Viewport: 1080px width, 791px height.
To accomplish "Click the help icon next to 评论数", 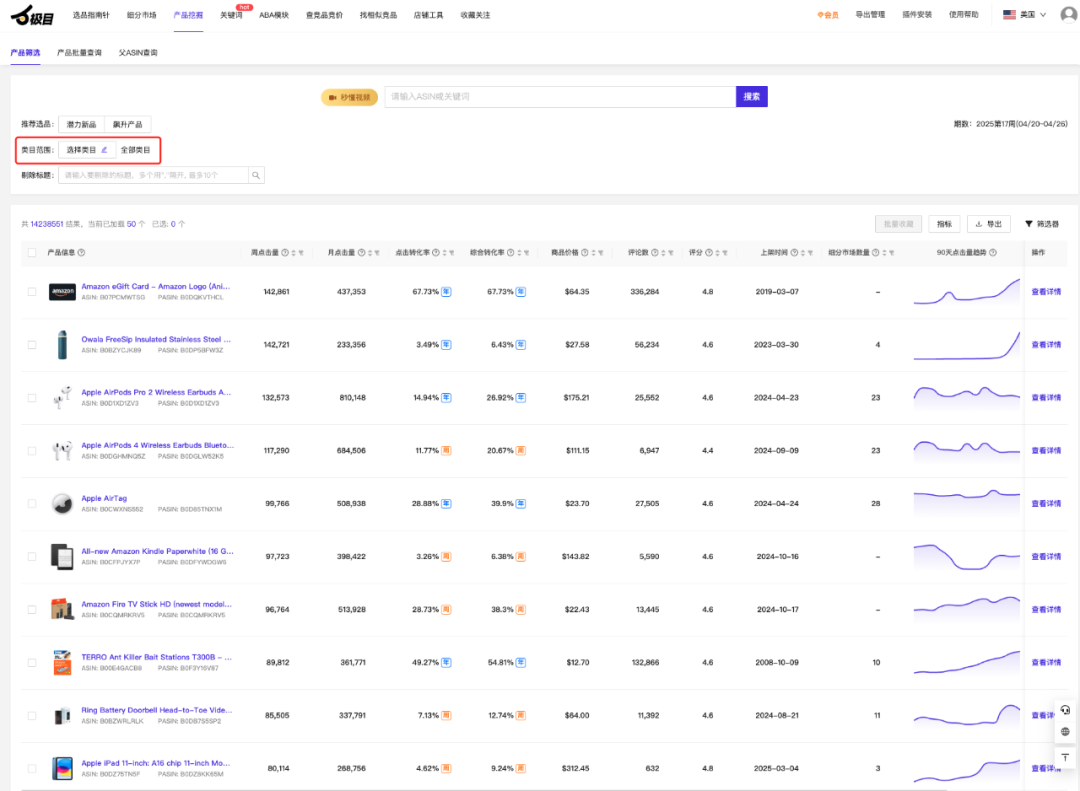I will click(x=655, y=253).
